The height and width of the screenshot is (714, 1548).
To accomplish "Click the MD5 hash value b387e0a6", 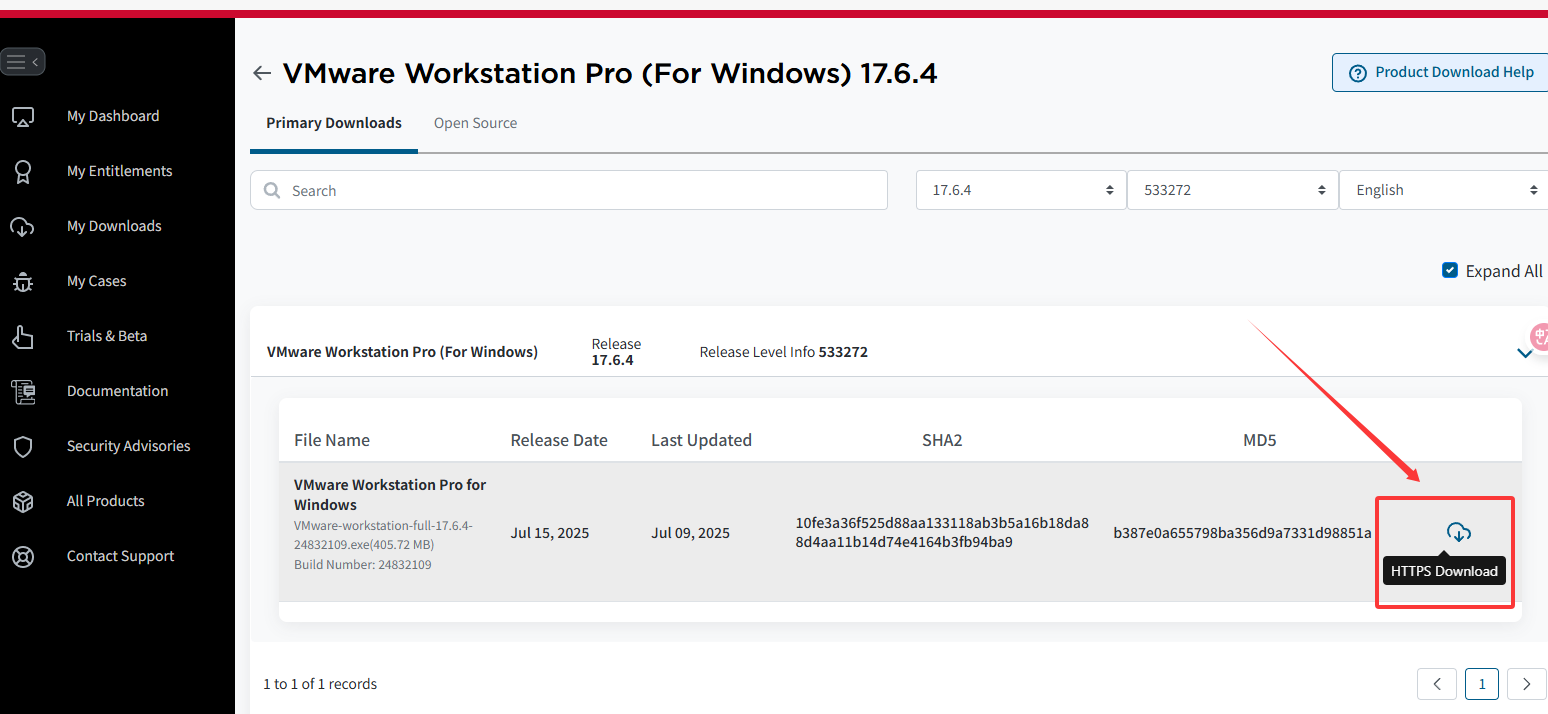I will coord(1243,533).
